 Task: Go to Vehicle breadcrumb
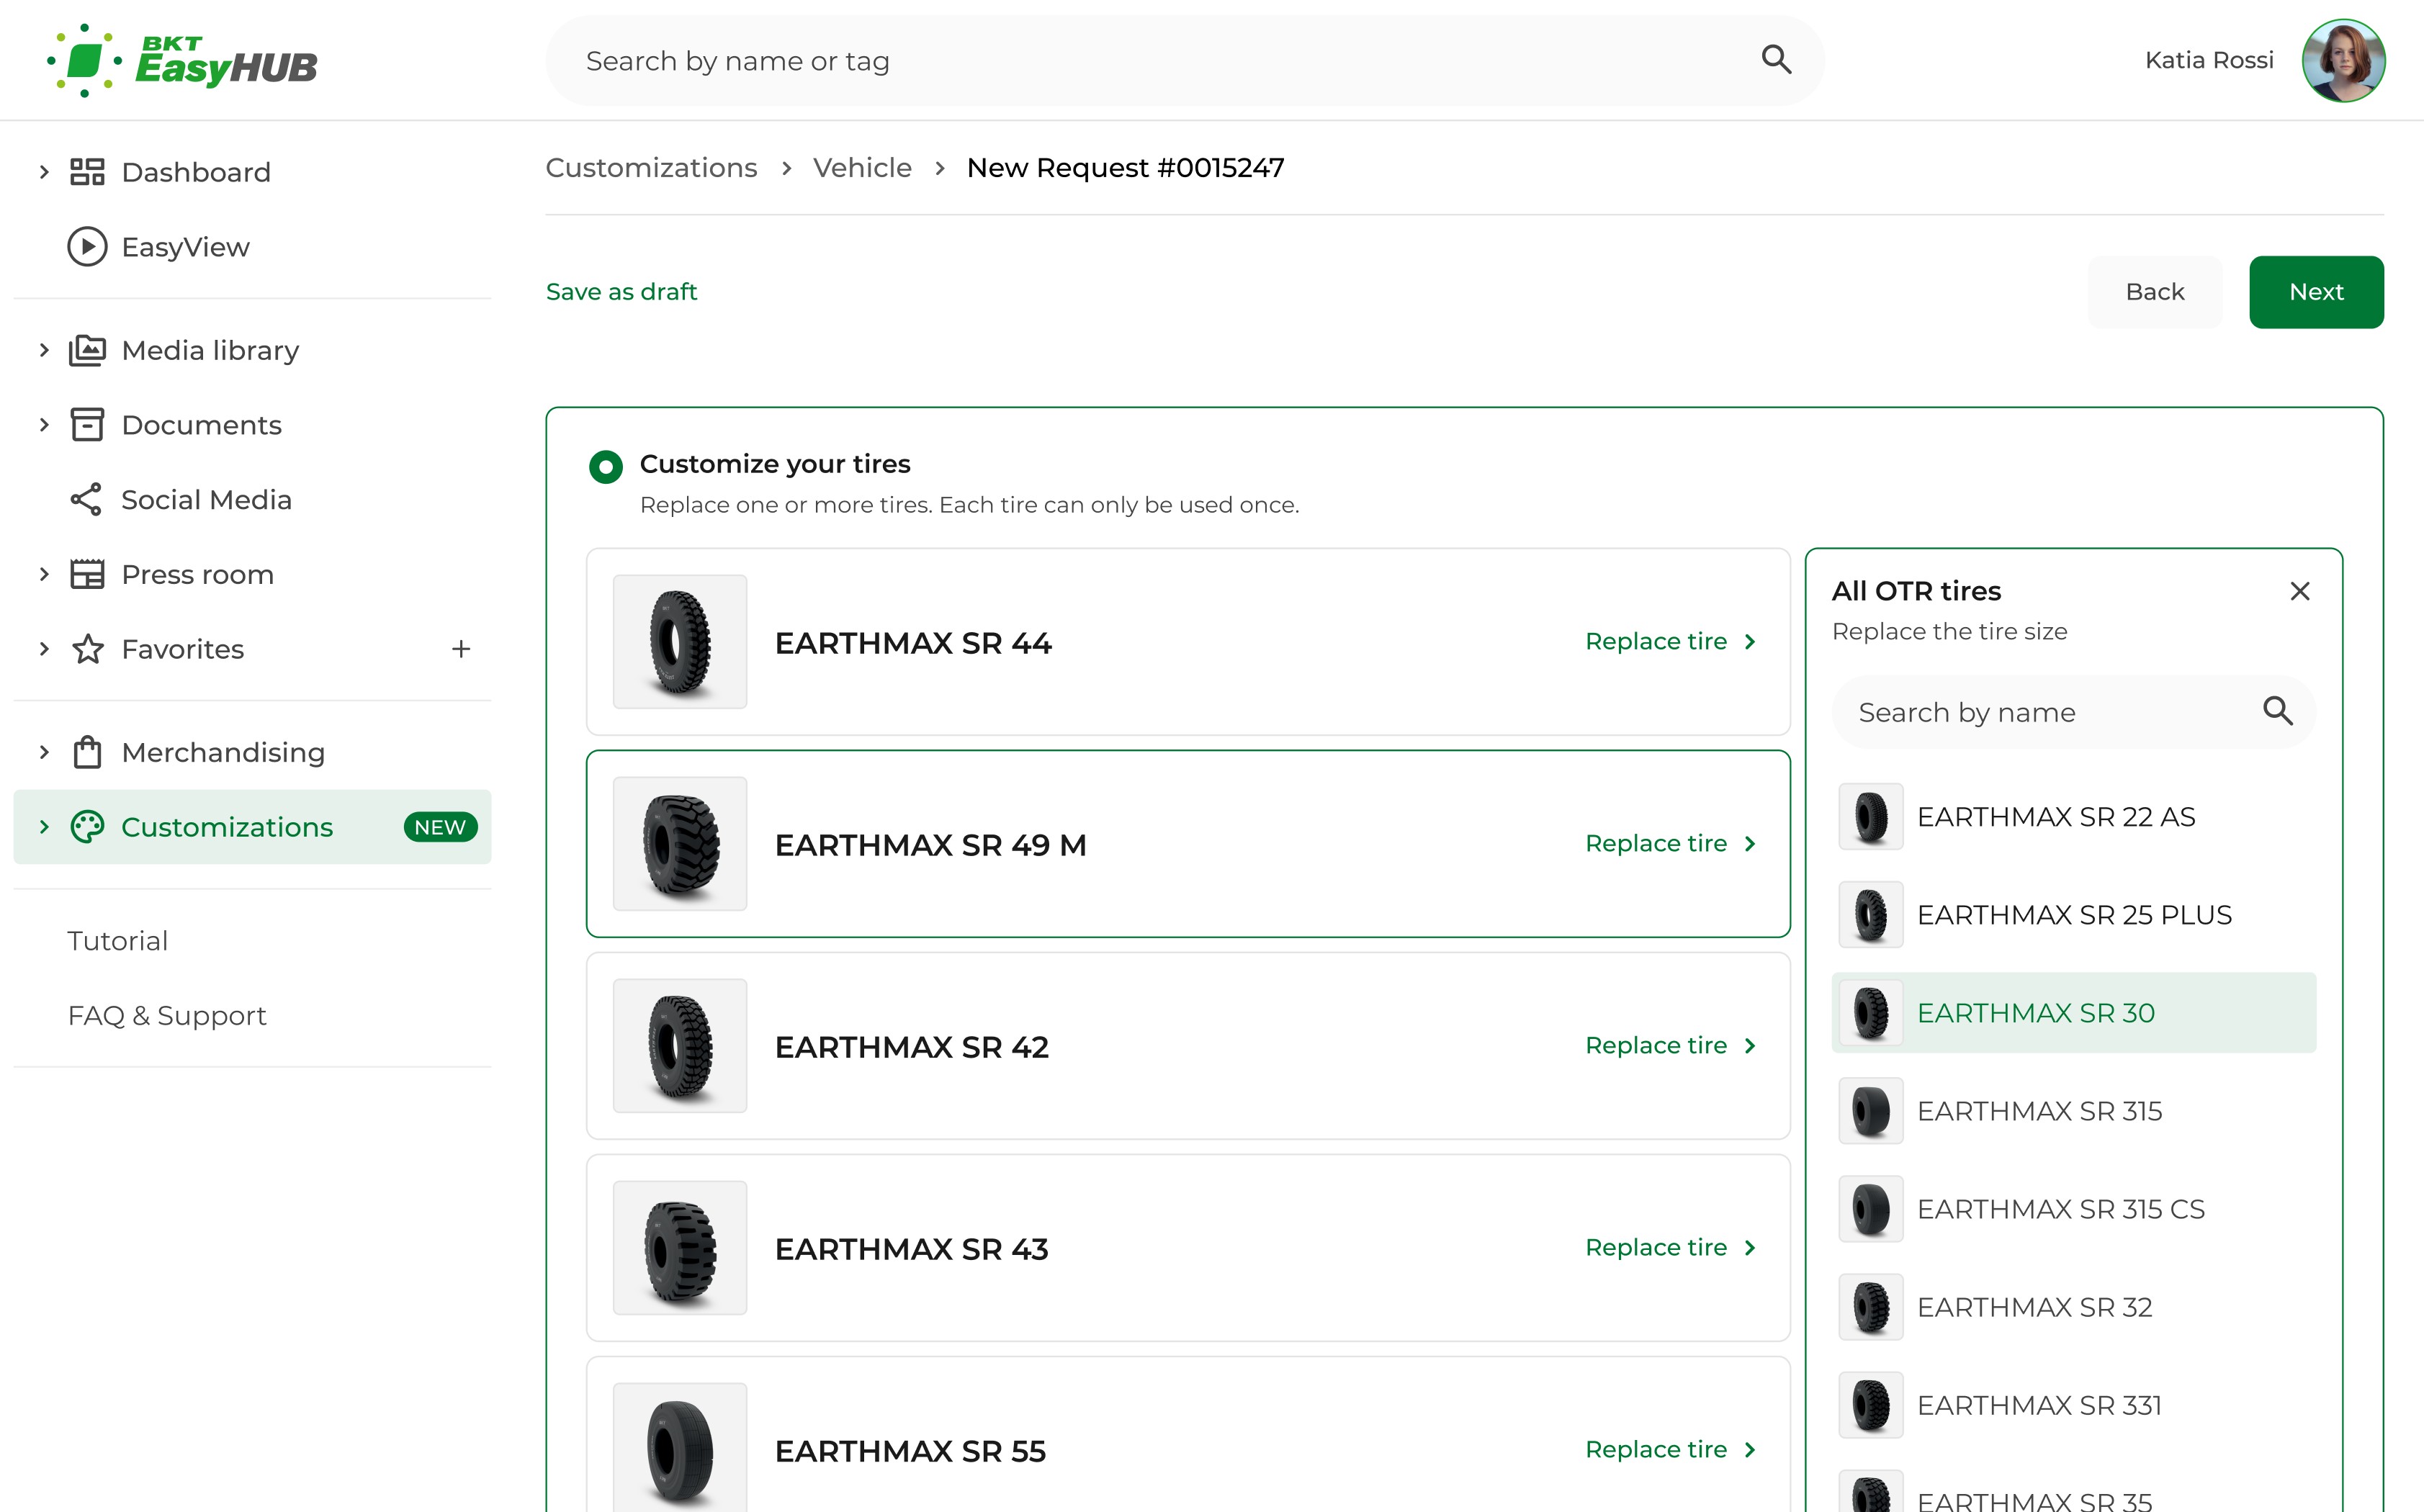(x=862, y=168)
